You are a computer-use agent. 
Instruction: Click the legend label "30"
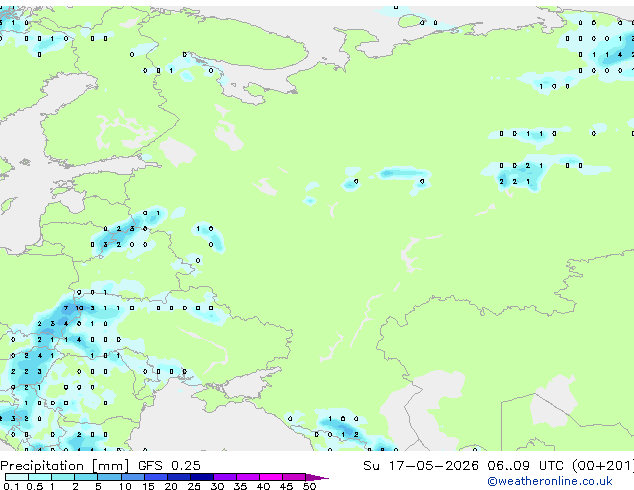(x=217, y=486)
